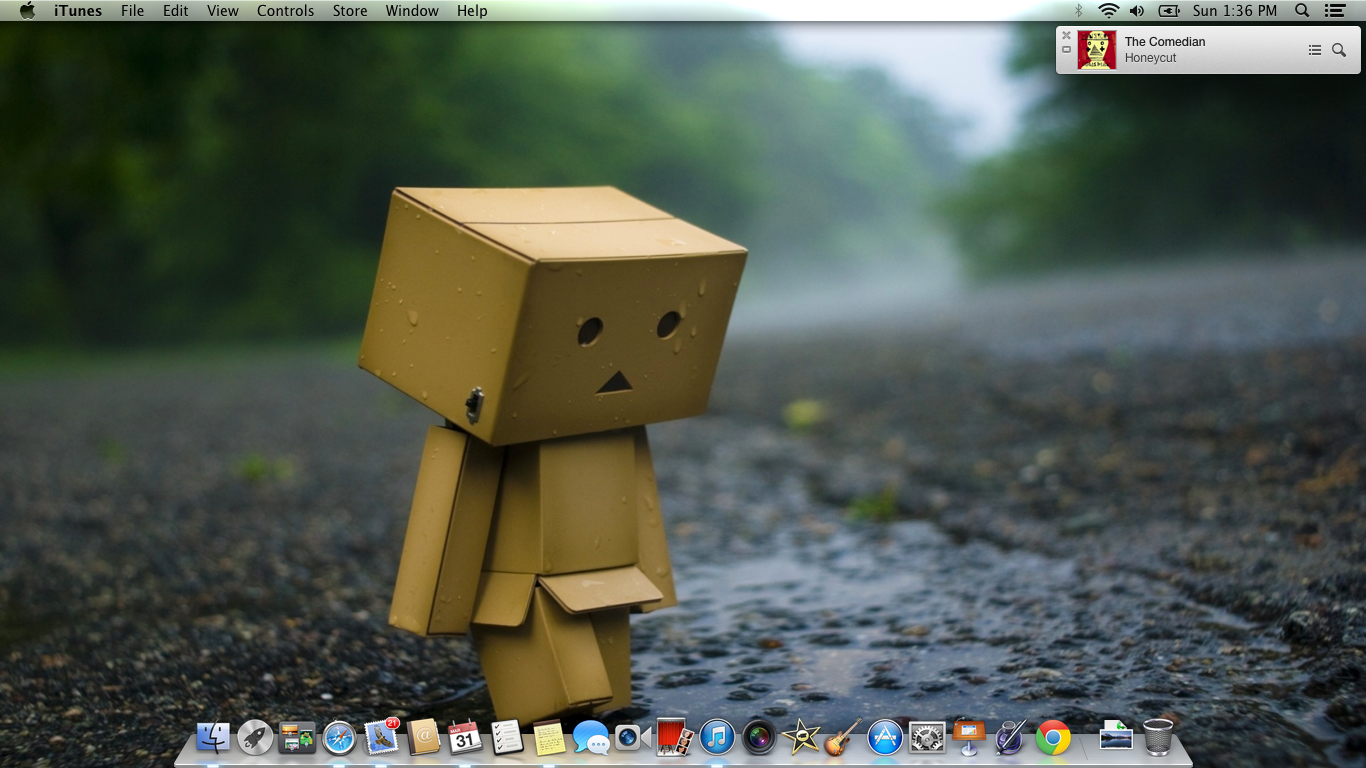Open the Window menu

[412, 10]
